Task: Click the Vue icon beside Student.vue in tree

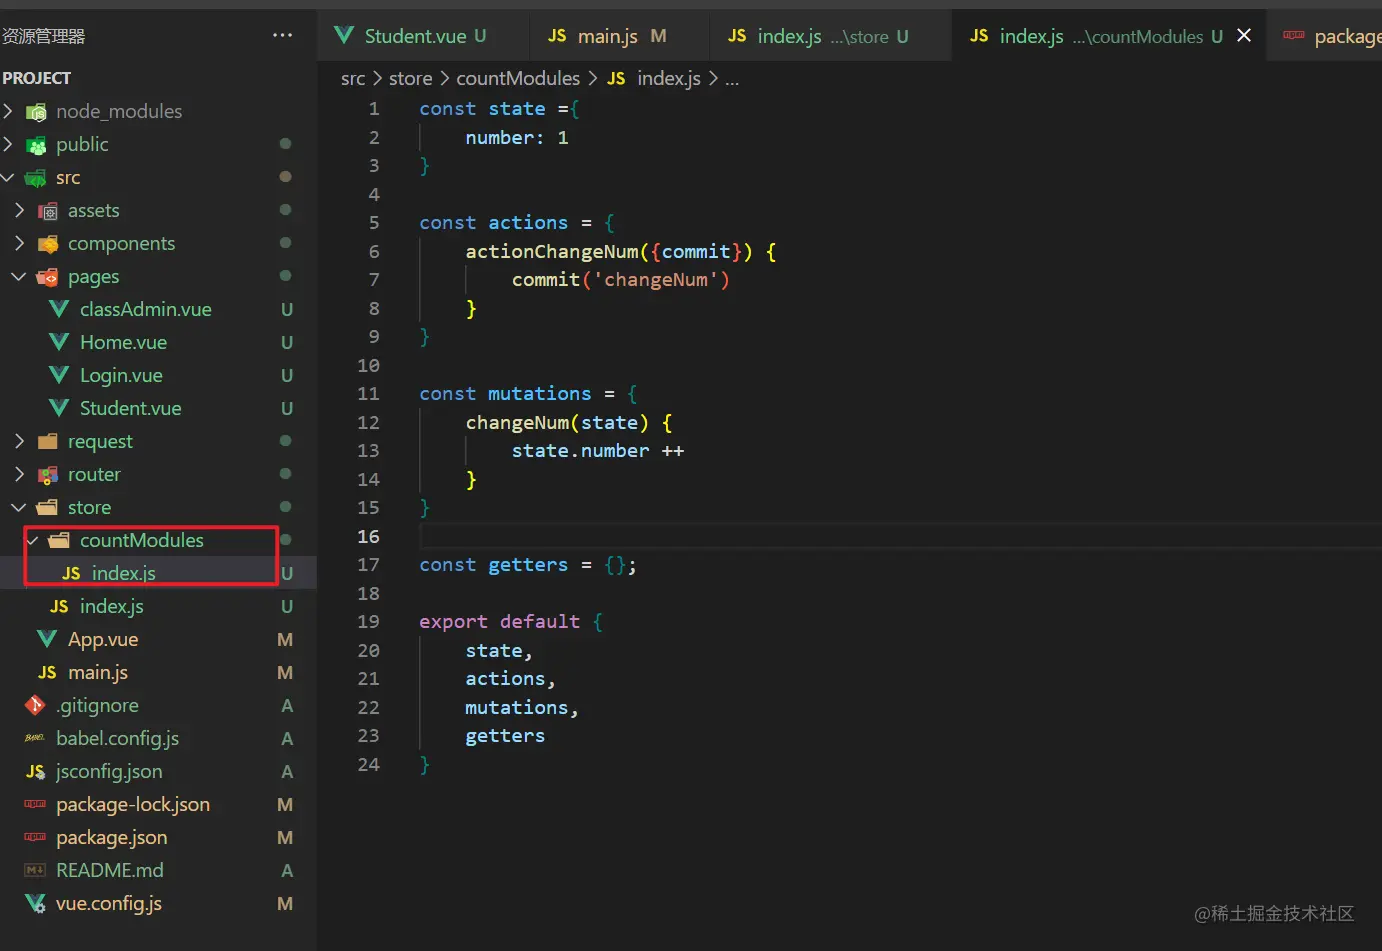Action: click(59, 408)
